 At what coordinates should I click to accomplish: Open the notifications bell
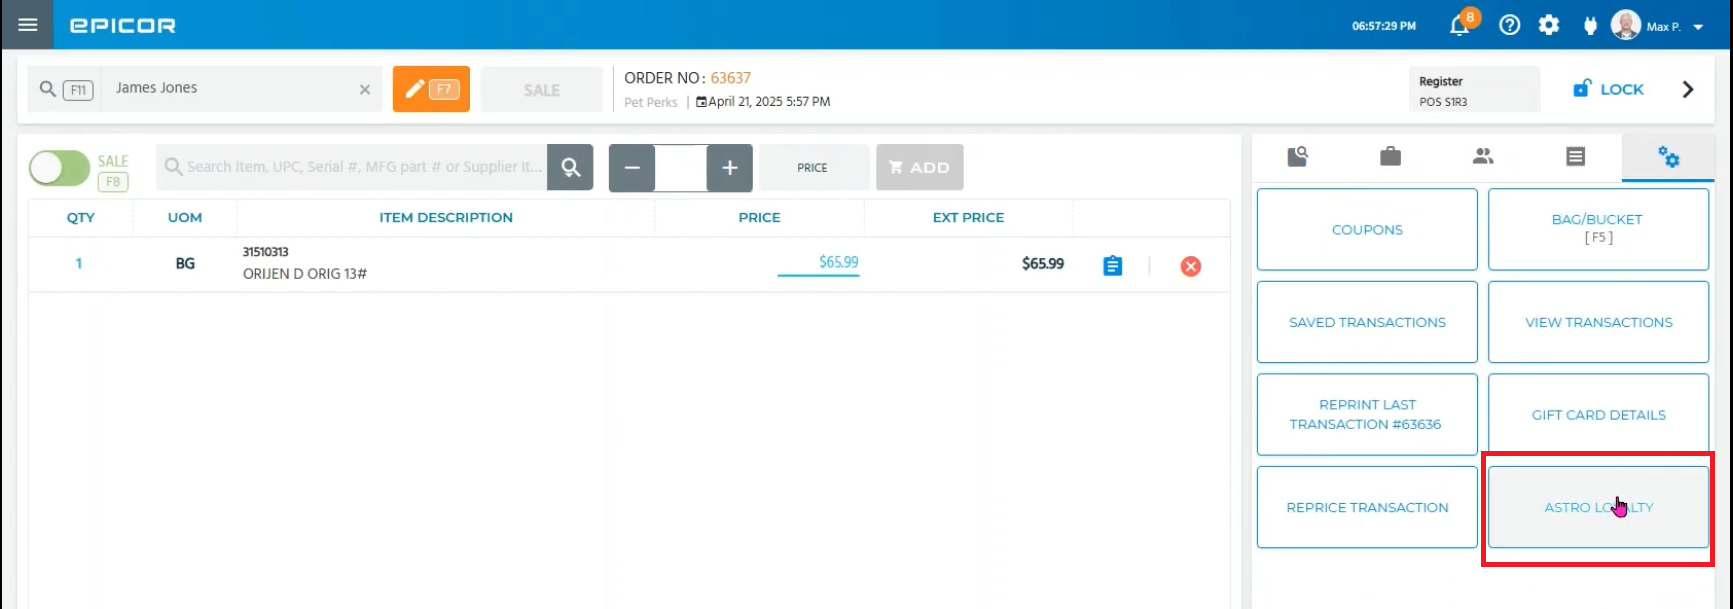click(1460, 26)
